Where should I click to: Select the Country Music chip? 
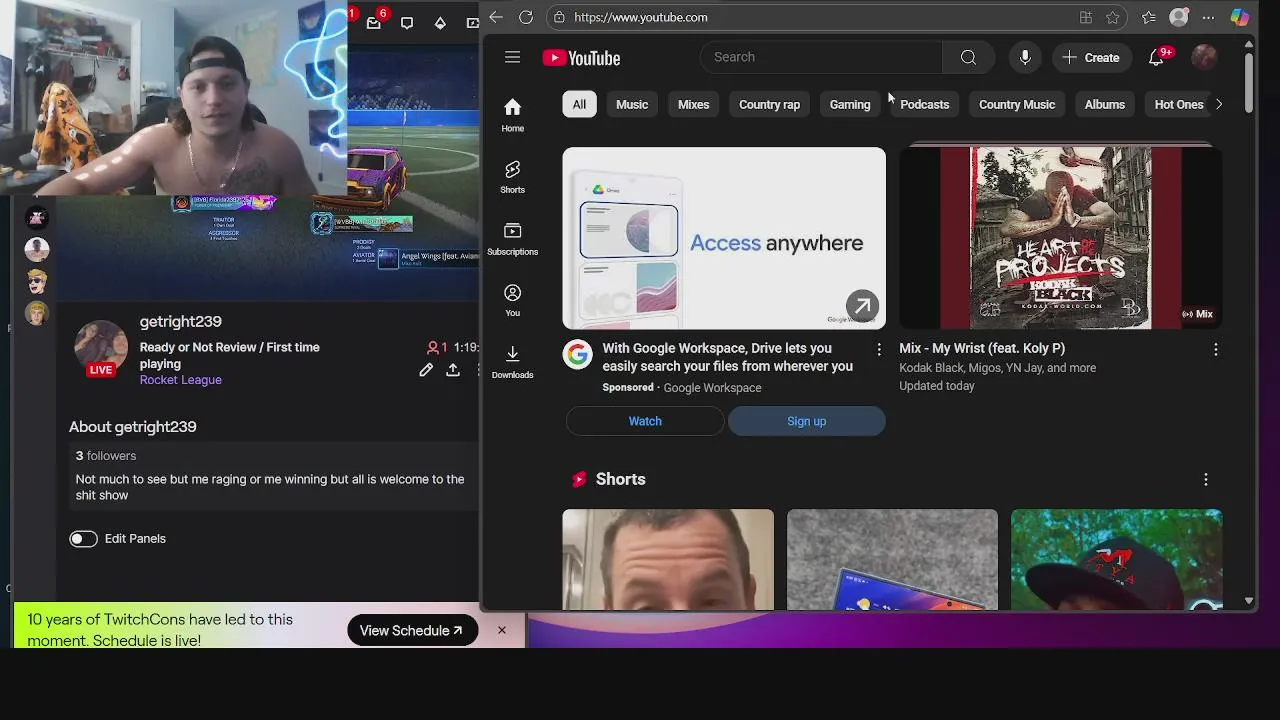[1017, 104]
